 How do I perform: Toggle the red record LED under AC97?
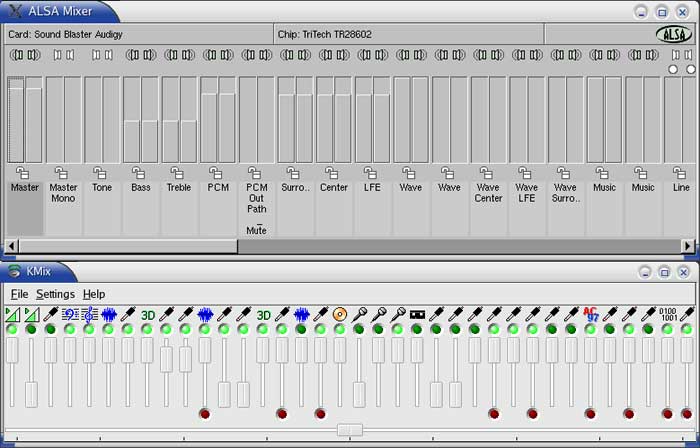click(x=590, y=413)
